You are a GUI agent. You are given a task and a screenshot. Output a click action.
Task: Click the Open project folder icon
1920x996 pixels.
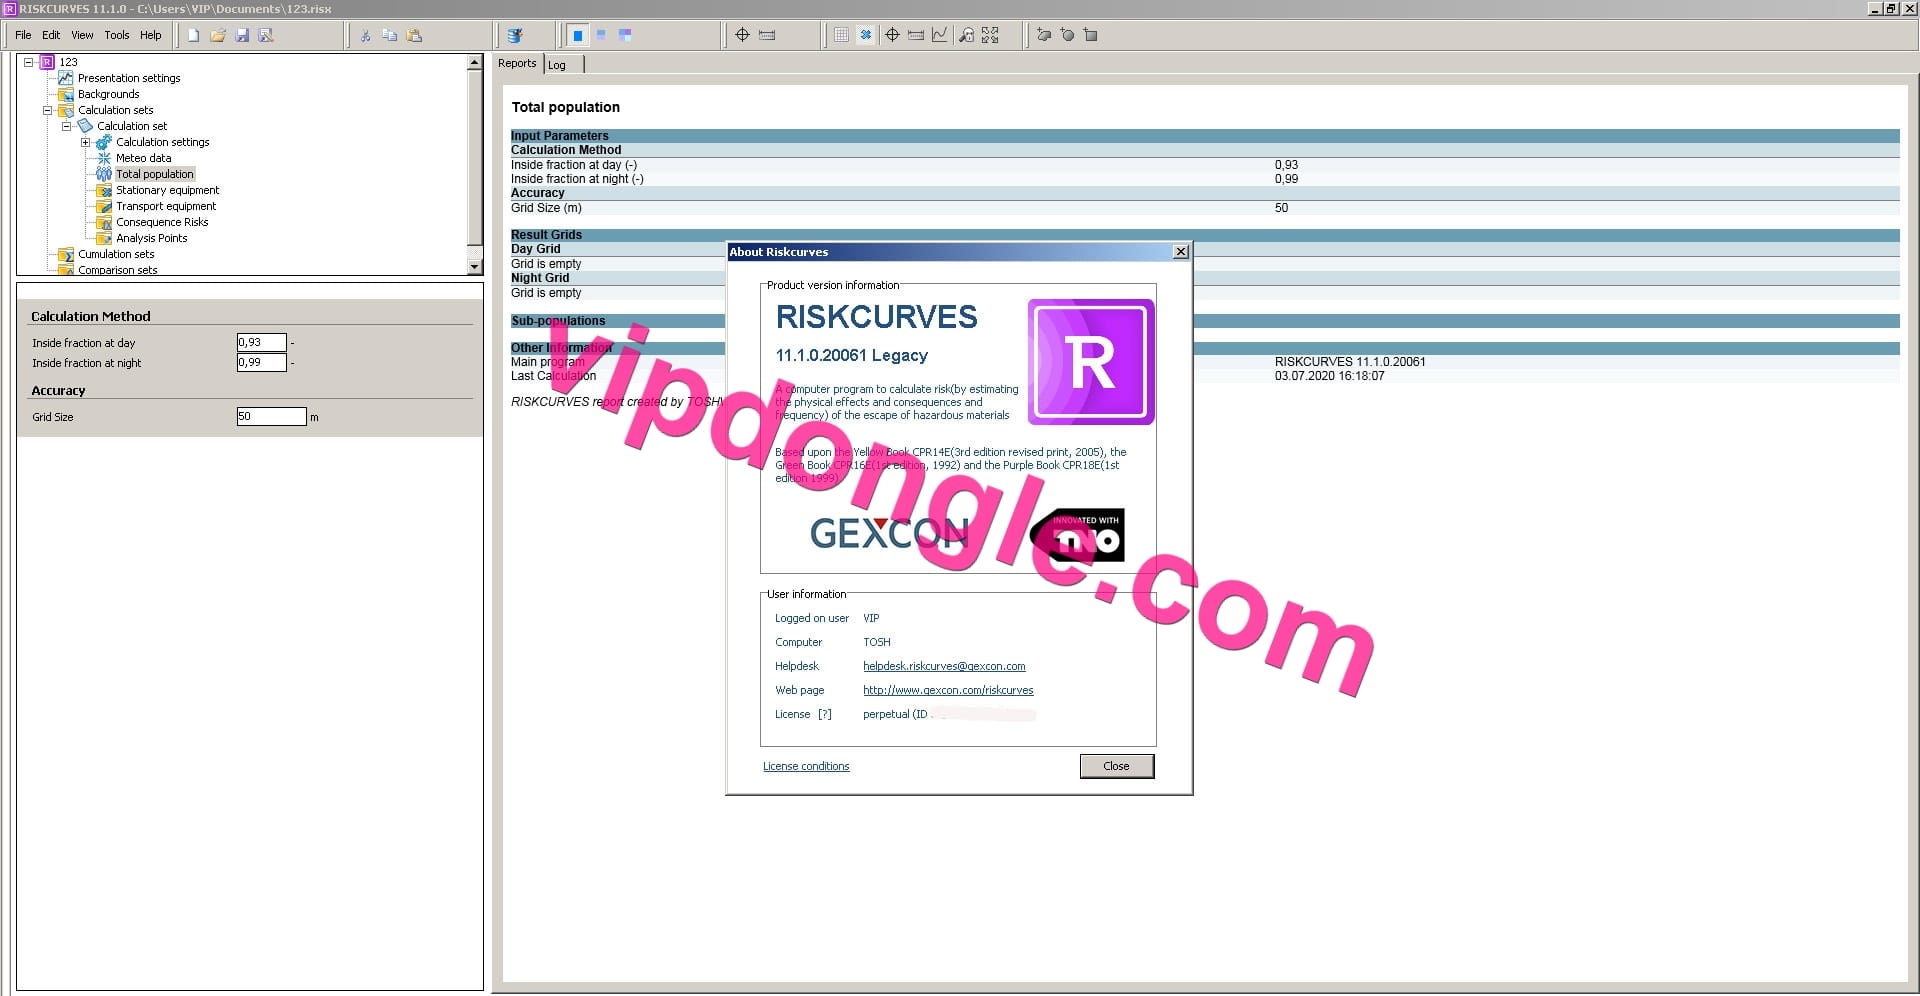217,35
